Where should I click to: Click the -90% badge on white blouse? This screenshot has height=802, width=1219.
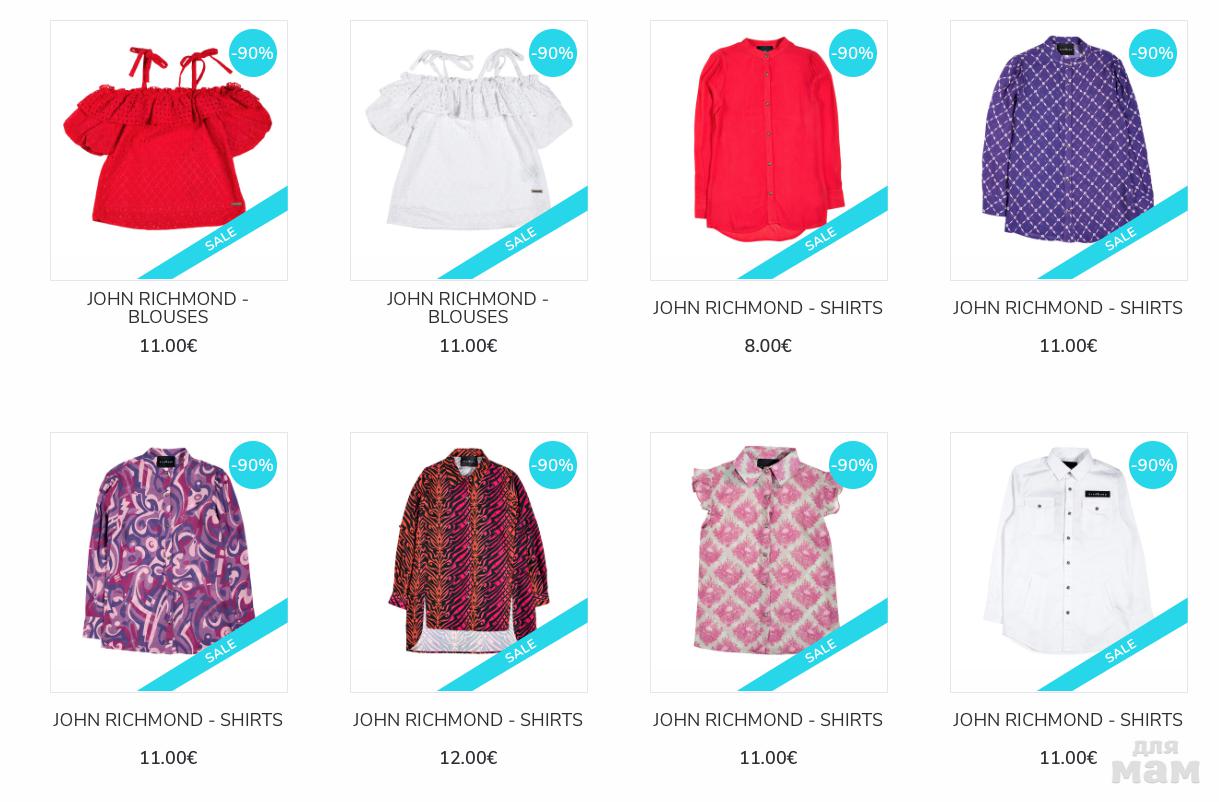[553, 53]
